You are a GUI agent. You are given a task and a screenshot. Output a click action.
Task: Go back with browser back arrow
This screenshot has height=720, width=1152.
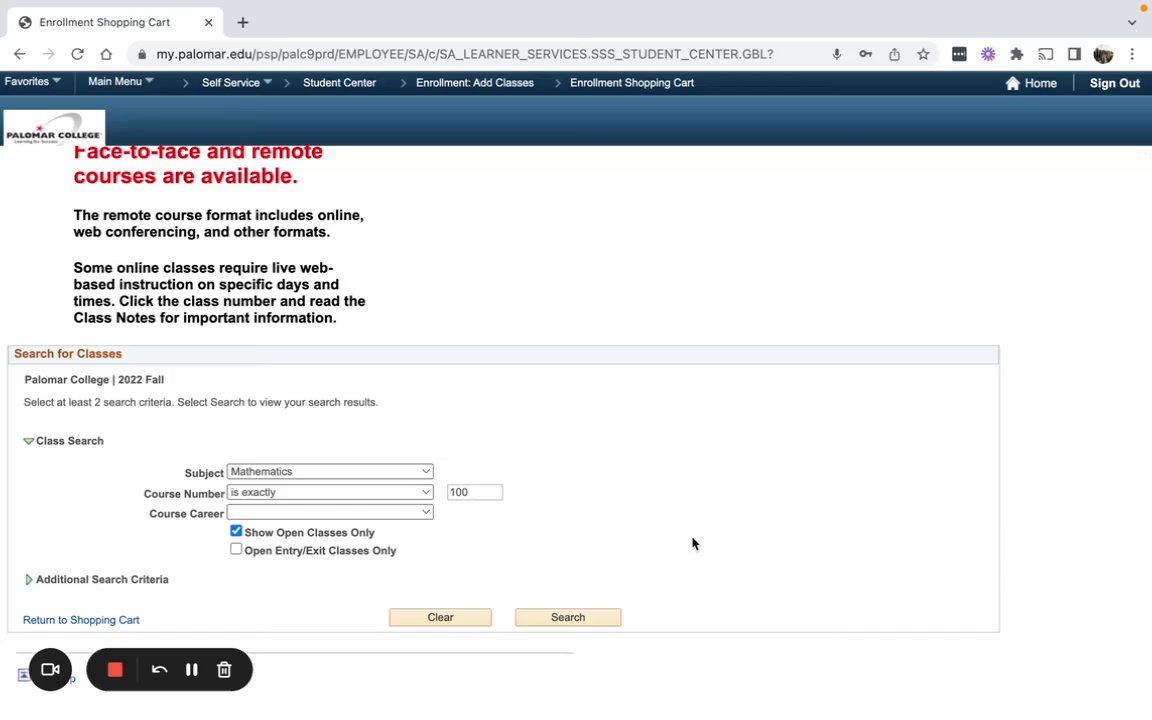click(20, 54)
